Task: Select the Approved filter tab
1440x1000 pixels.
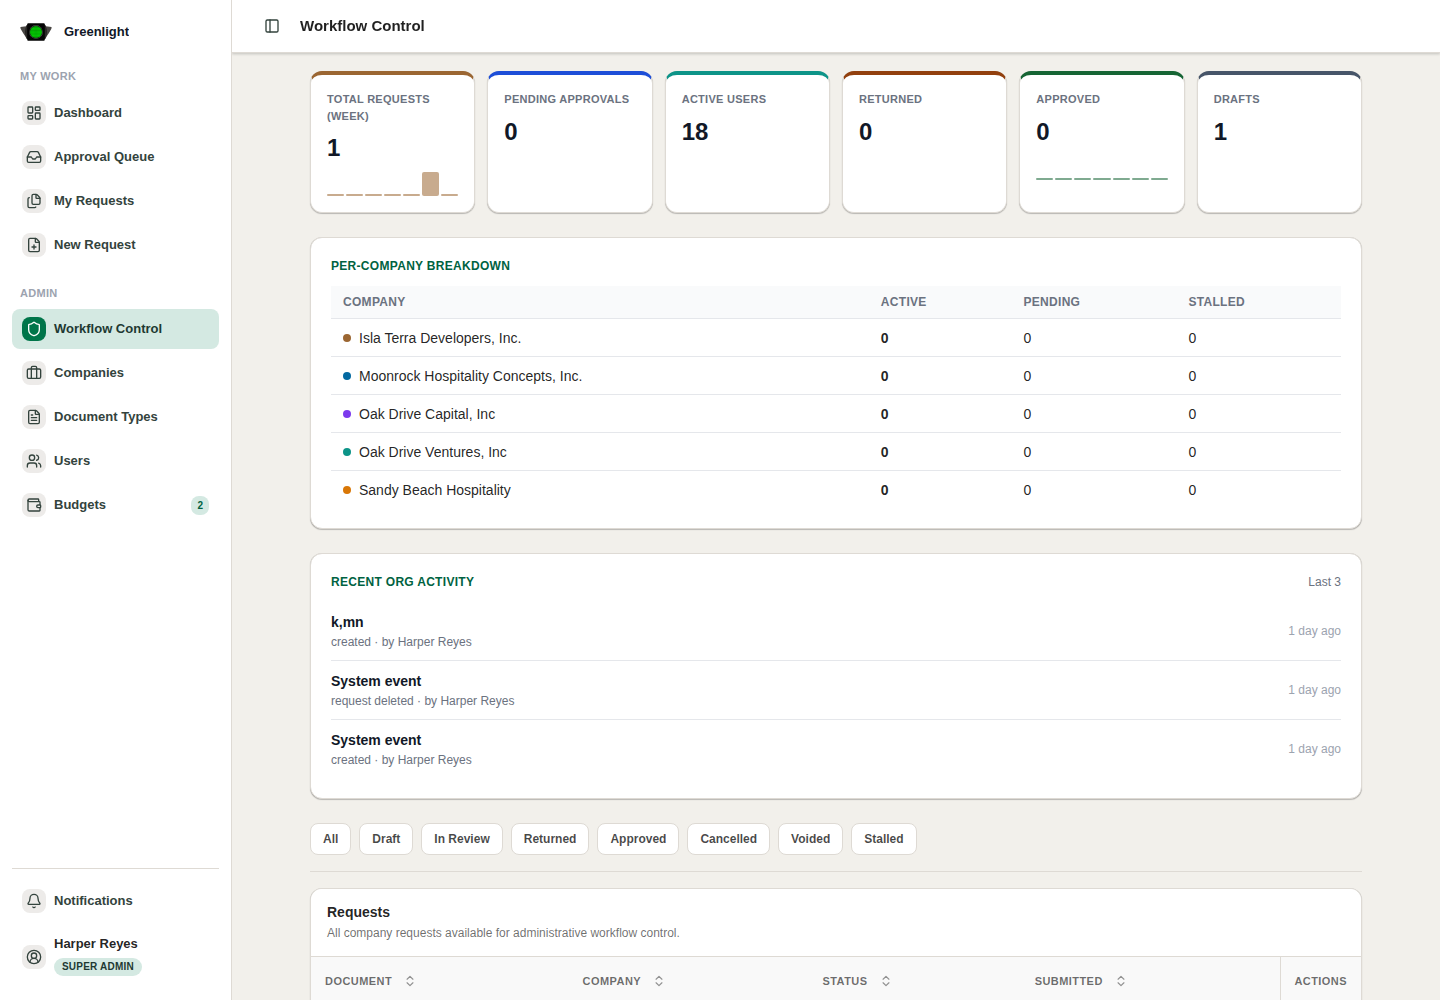Action: coord(638,839)
